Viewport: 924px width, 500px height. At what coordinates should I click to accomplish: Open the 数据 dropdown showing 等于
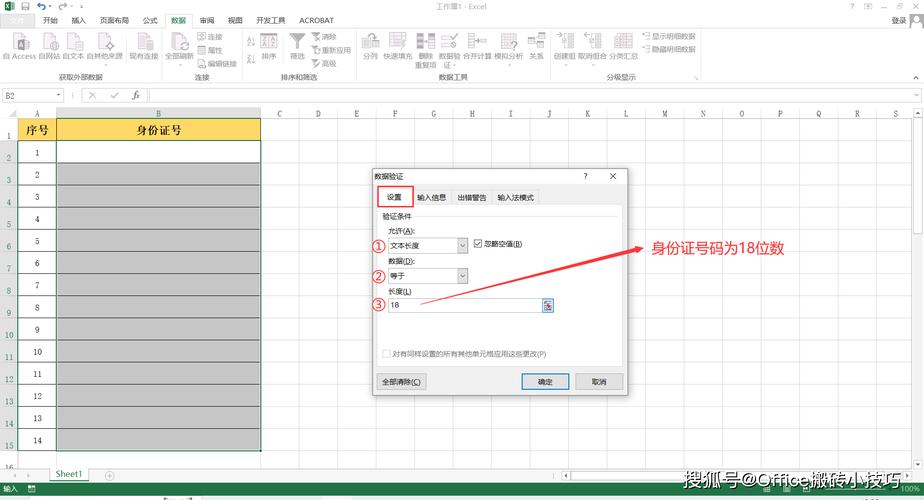click(x=462, y=276)
